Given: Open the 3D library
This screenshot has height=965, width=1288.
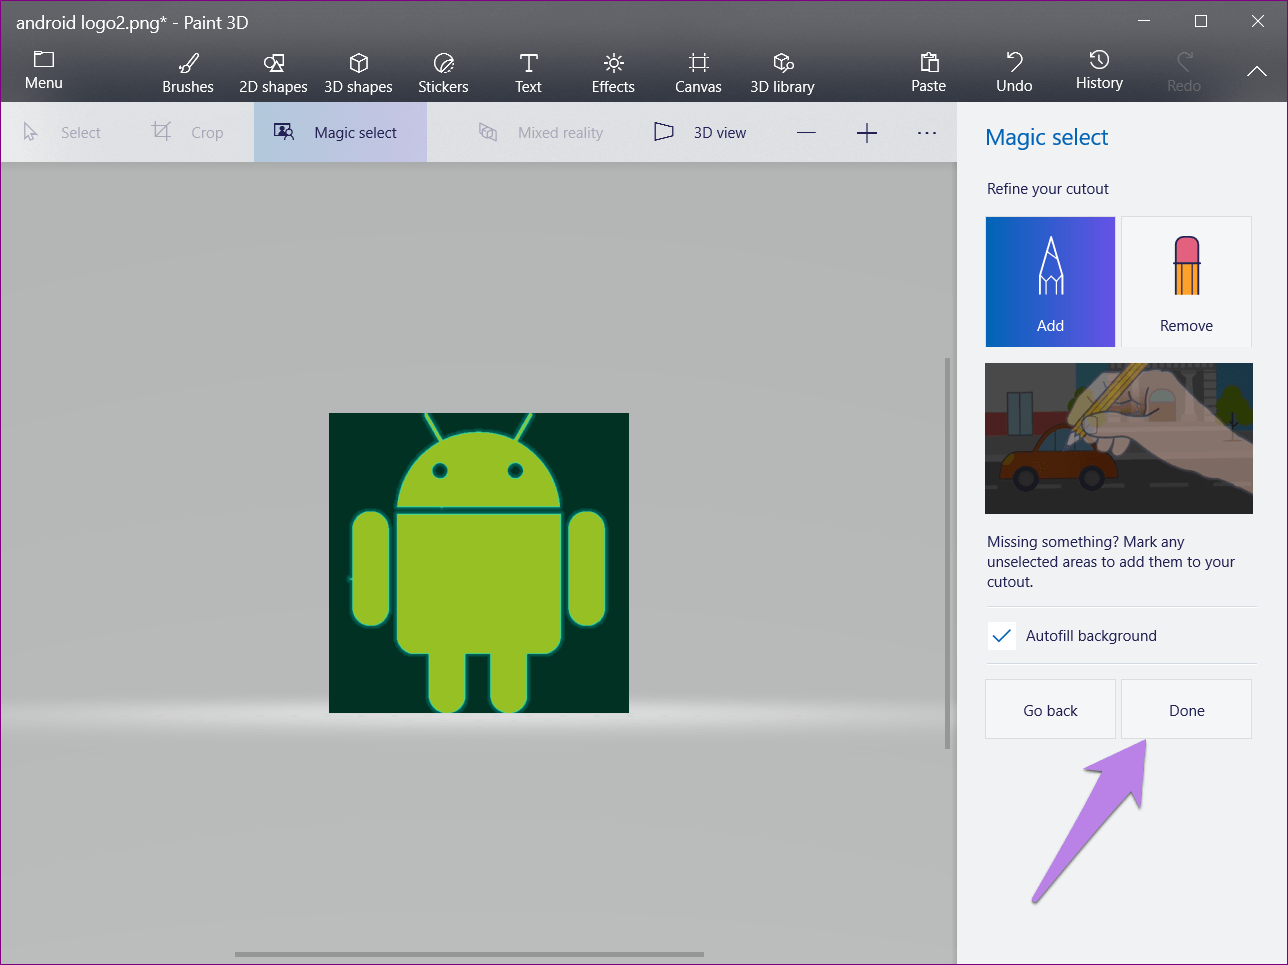Looking at the screenshot, I should (x=782, y=73).
